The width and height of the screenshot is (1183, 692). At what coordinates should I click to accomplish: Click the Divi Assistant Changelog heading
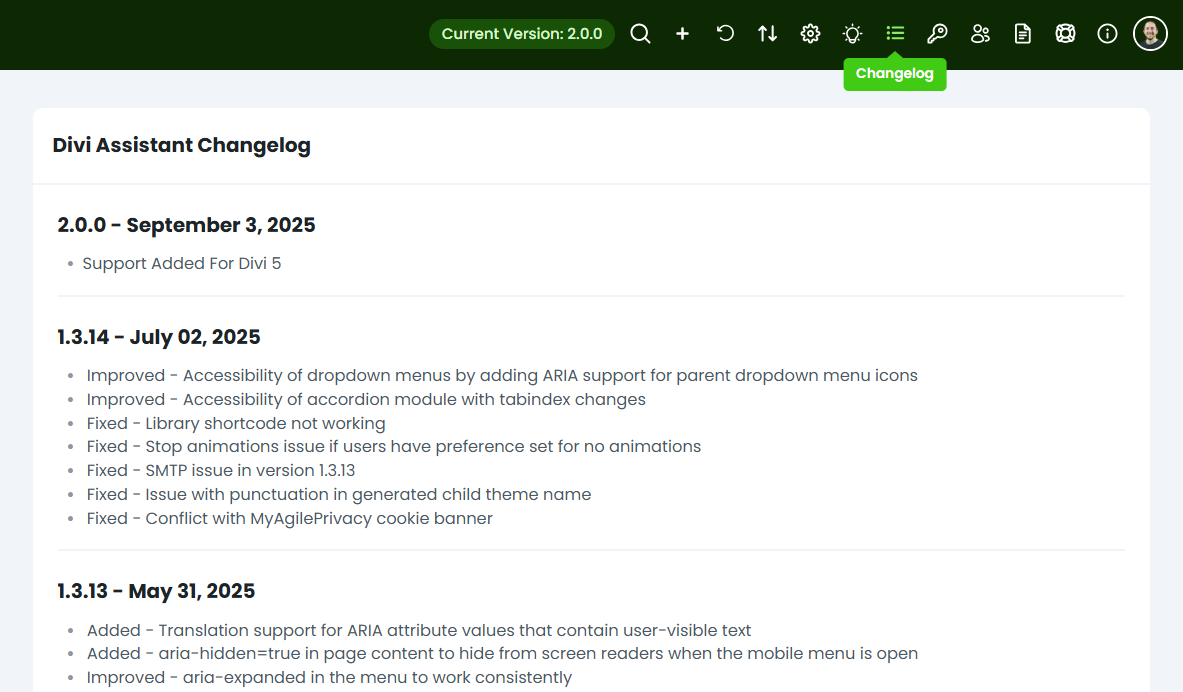point(182,145)
